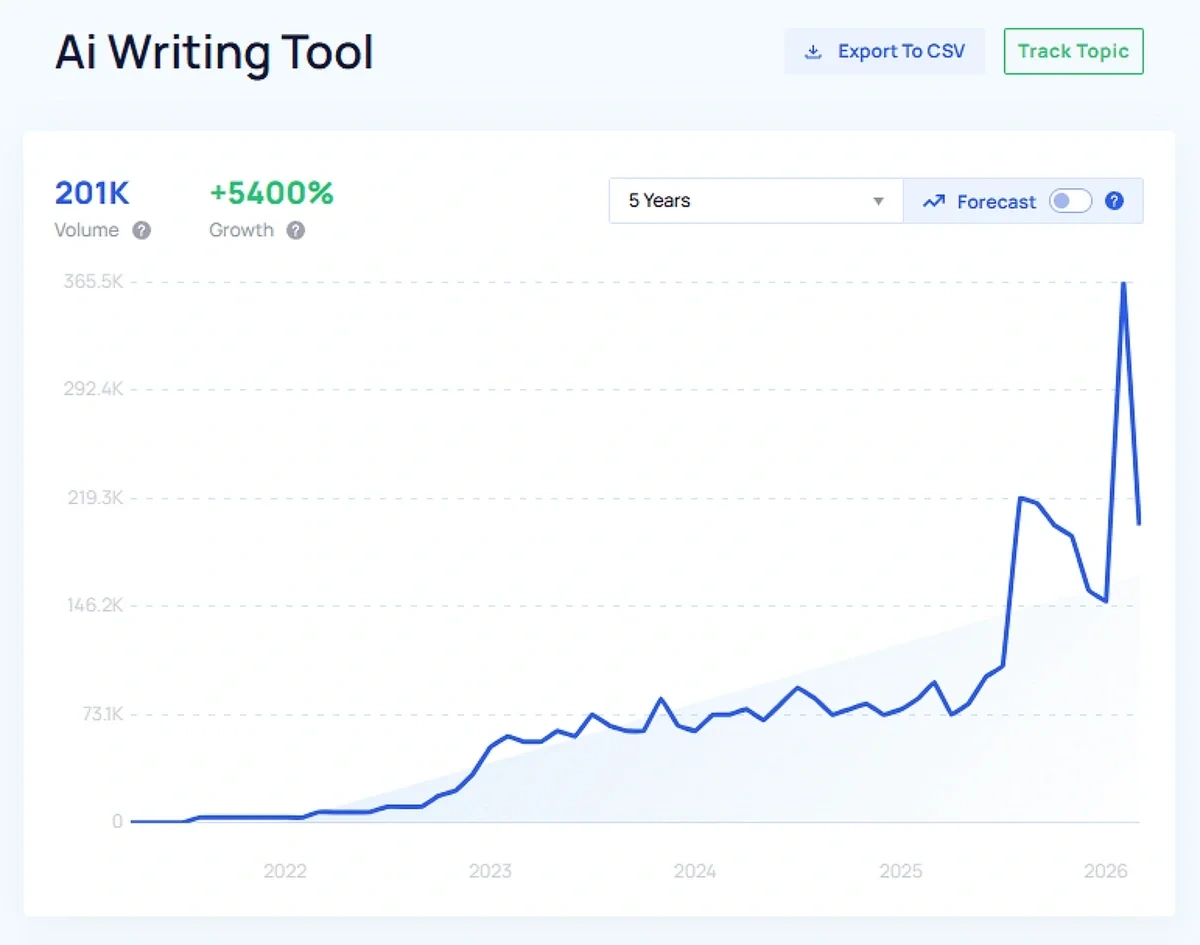Click the 2023 label on the x-axis
Screen dimensions: 1200x945
pyautogui.click(x=490, y=871)
